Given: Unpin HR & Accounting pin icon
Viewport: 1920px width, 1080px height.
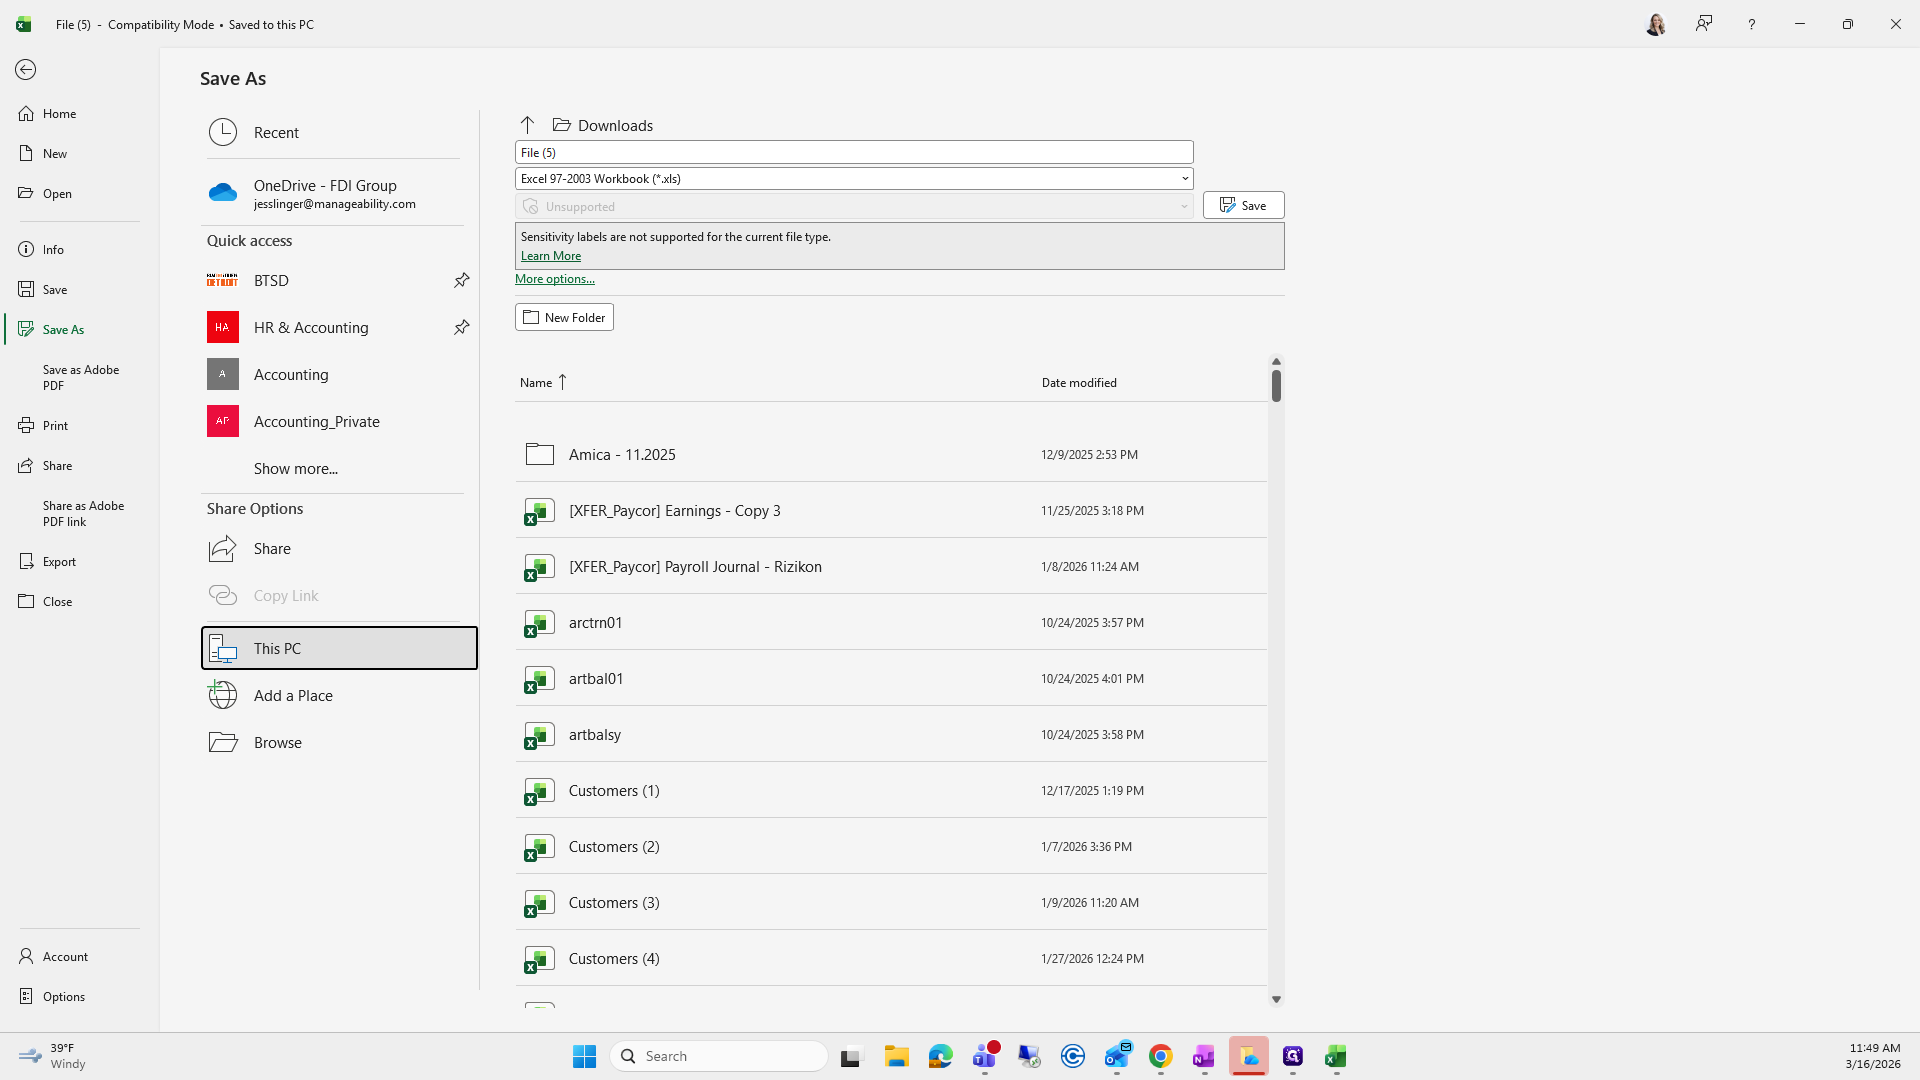Looking at the screenshot, I should (461, 327).
